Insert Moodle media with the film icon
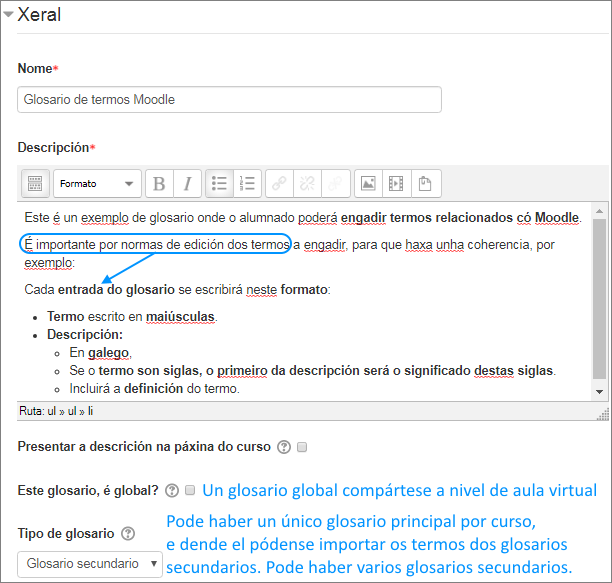 (x=397, y=183)
